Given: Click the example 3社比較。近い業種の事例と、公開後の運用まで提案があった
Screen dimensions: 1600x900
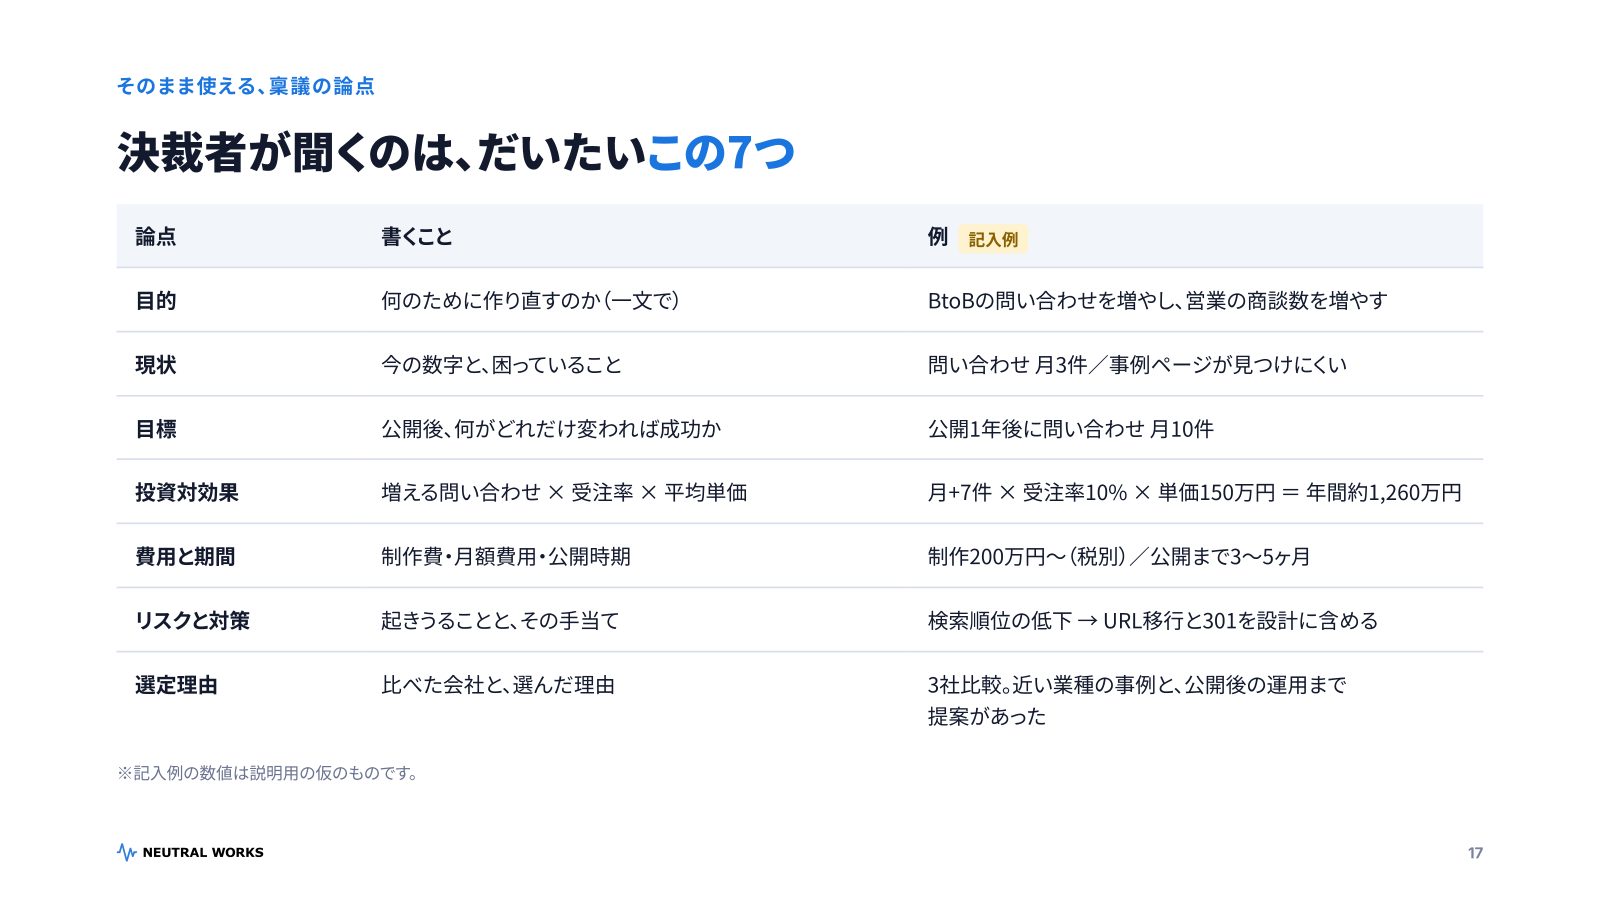Looking at the screenshot, I should [1137, 700].
